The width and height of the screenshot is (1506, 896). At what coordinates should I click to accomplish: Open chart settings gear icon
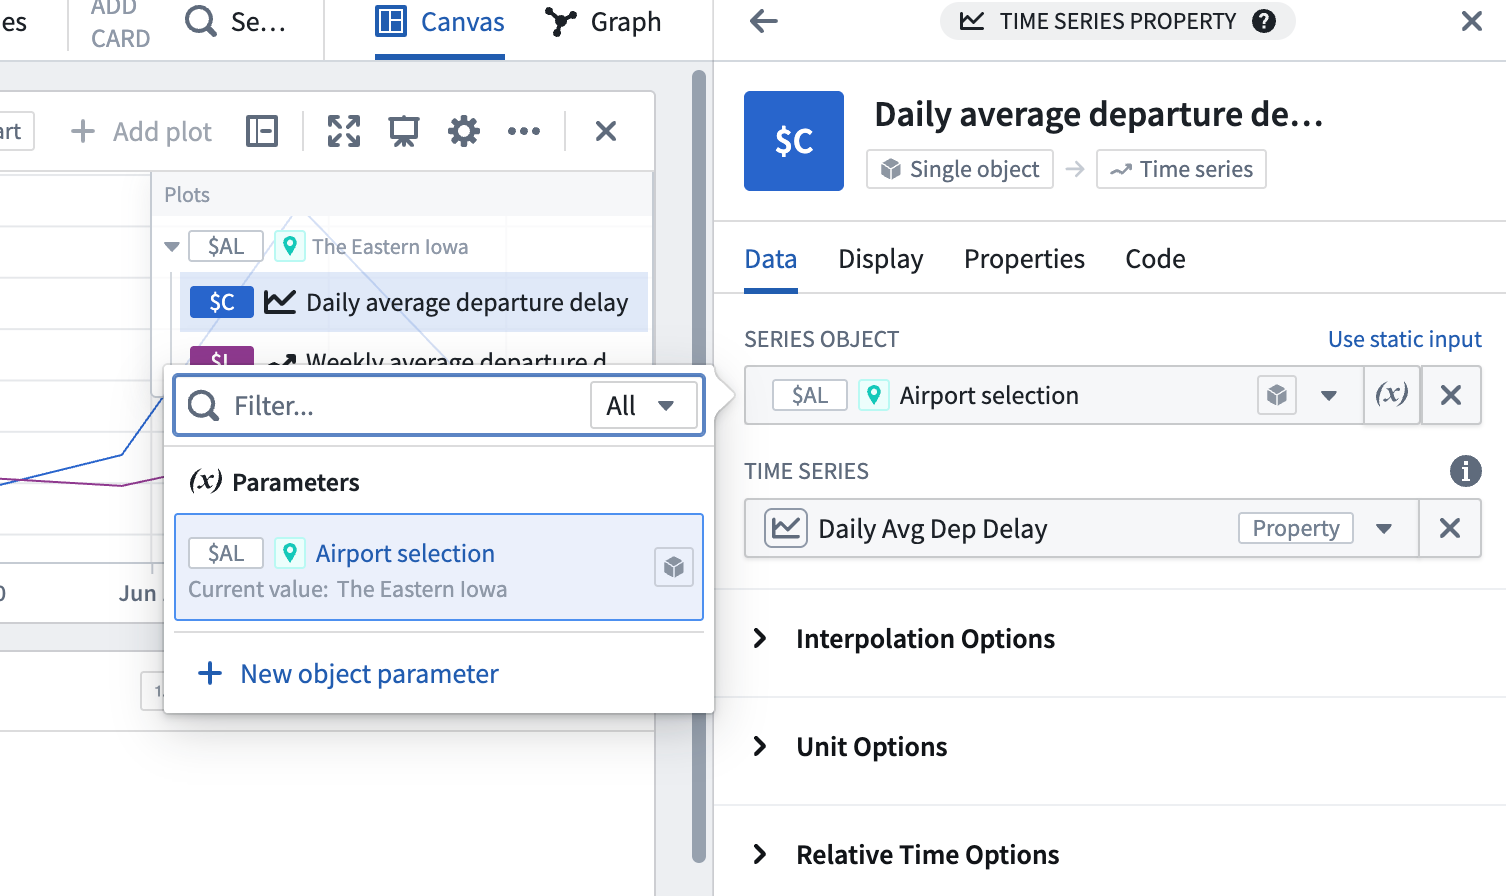464,131
